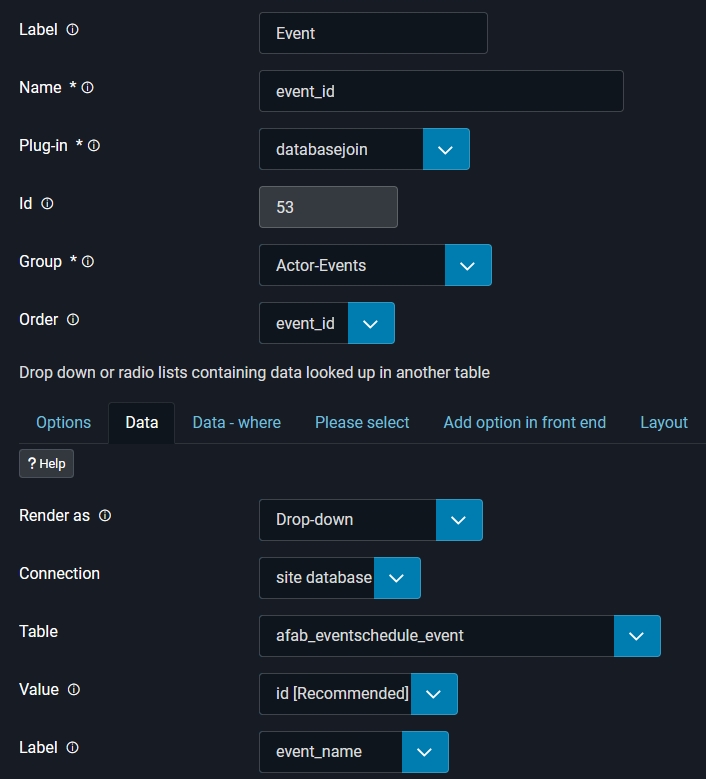The width and height of the screenshot is (706, 779).
Task: Click the Value info icon
Action: click(x=74, y=690)
